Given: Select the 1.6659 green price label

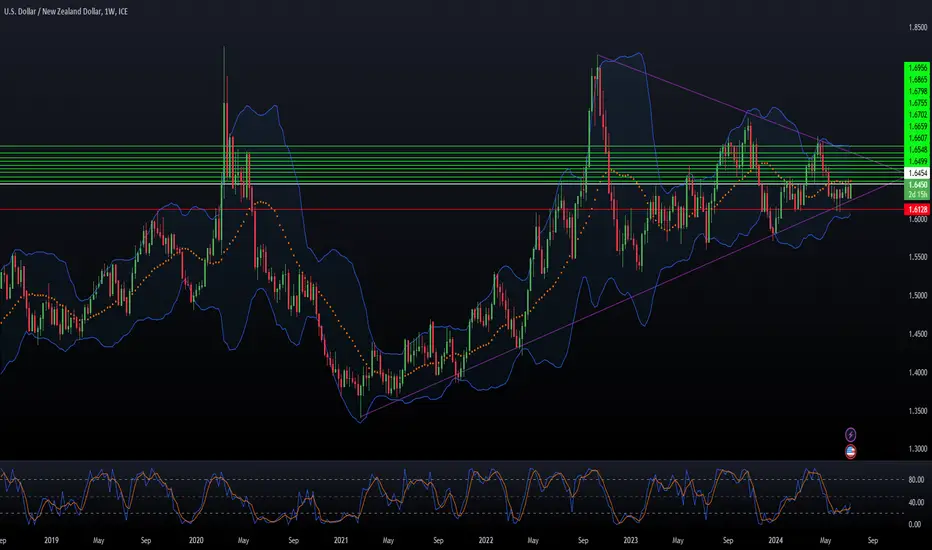Looking at the screenshot, I should point(917,127).
